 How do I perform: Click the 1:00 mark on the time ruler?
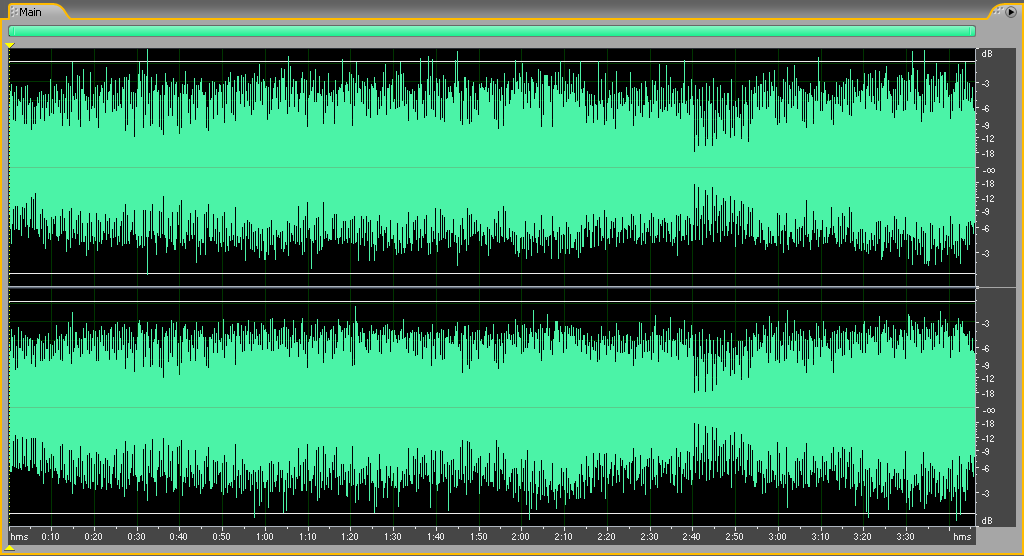(265, 537)
